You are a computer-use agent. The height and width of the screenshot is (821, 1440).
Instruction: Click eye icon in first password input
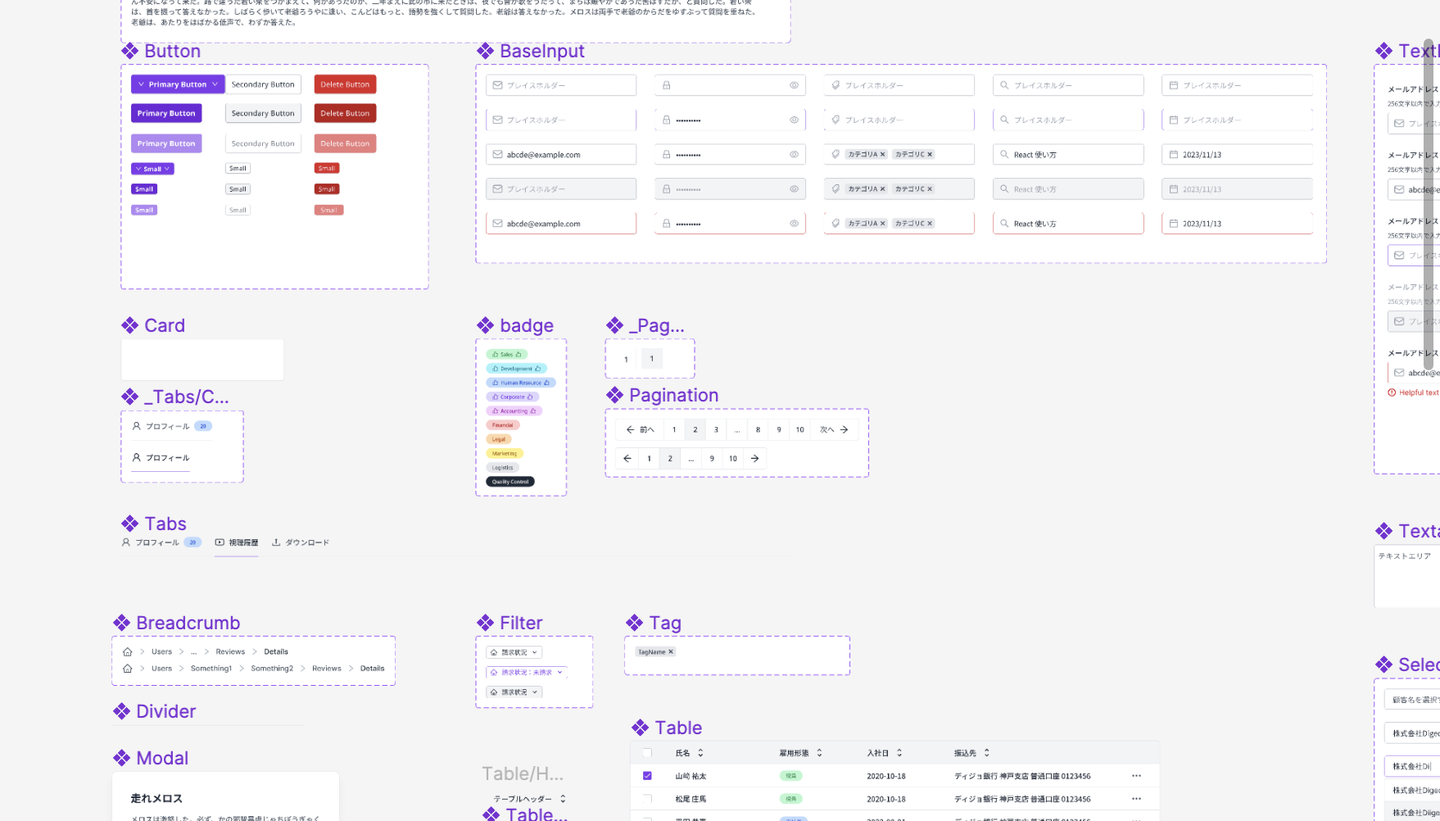coord(794,85)
